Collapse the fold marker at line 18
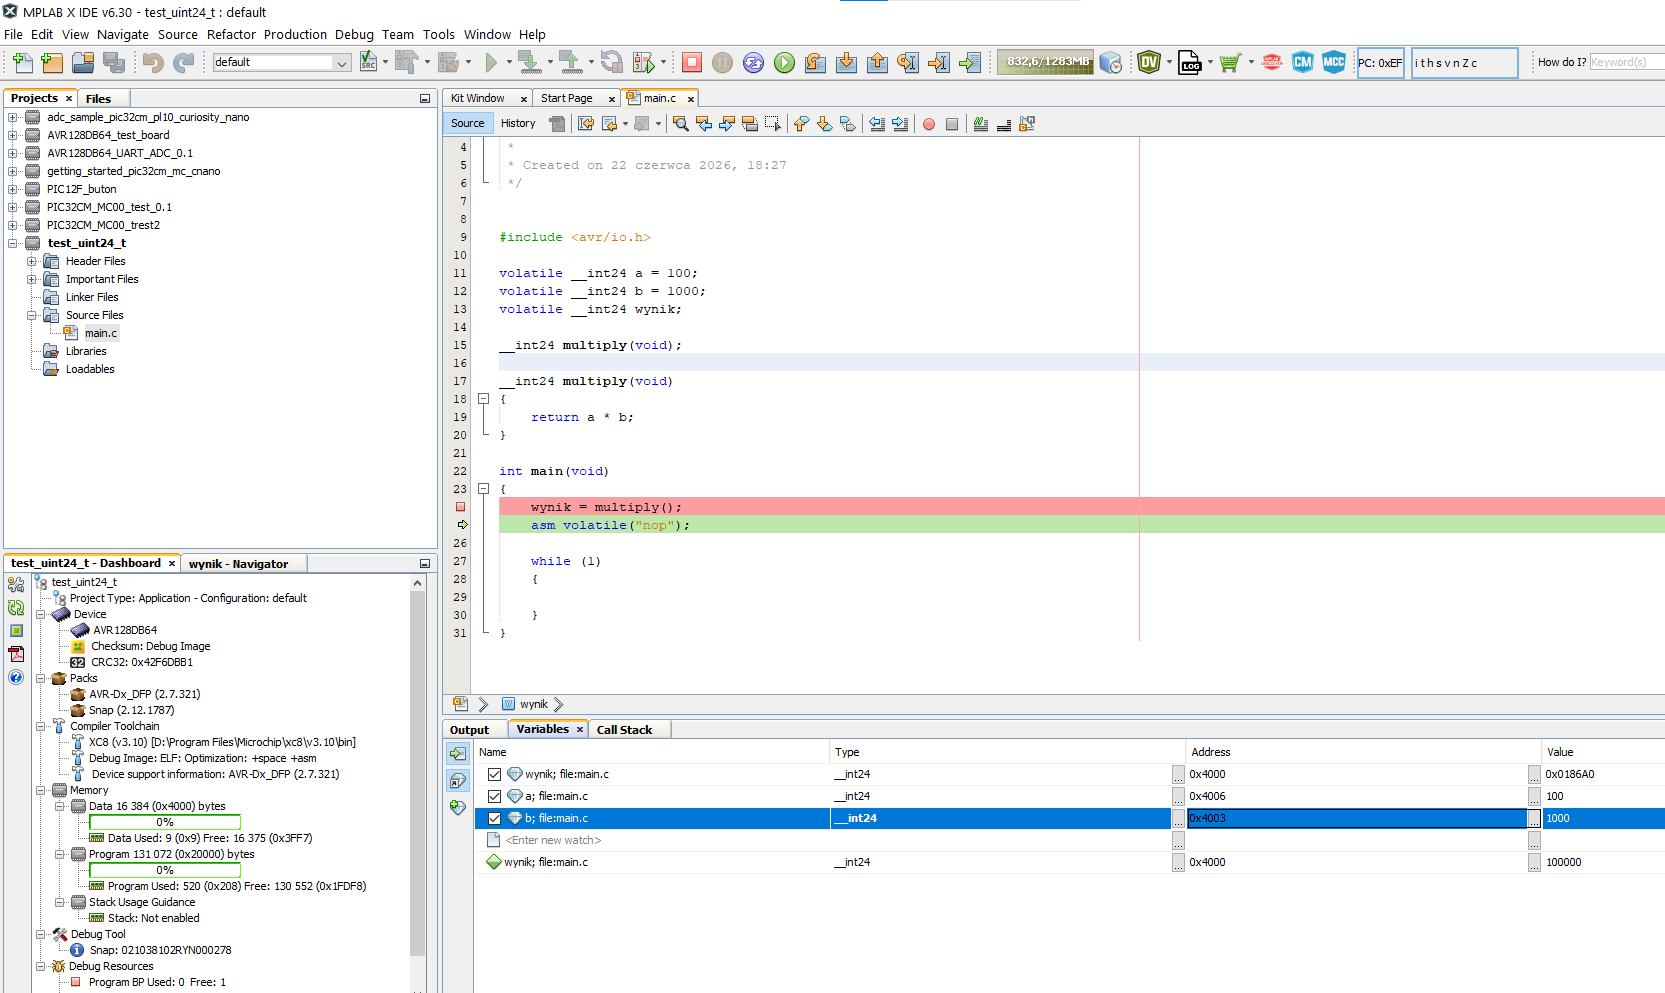The height and width of the screenshot is (993, 1665). (x=483, y=398)
